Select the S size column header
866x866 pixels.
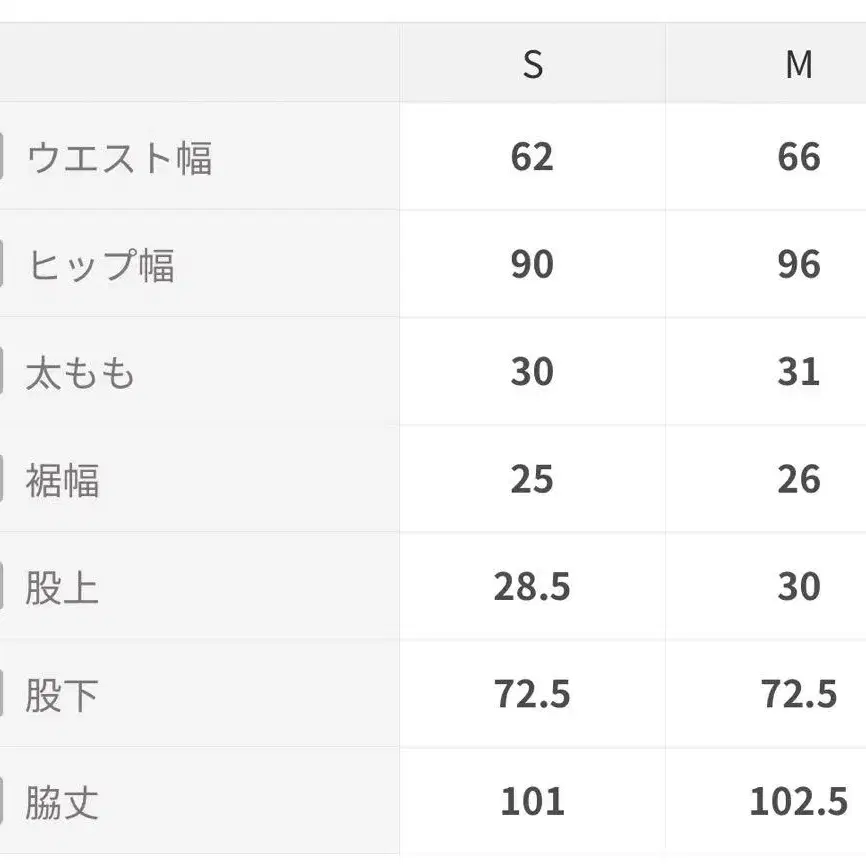[x=533, y=66]
